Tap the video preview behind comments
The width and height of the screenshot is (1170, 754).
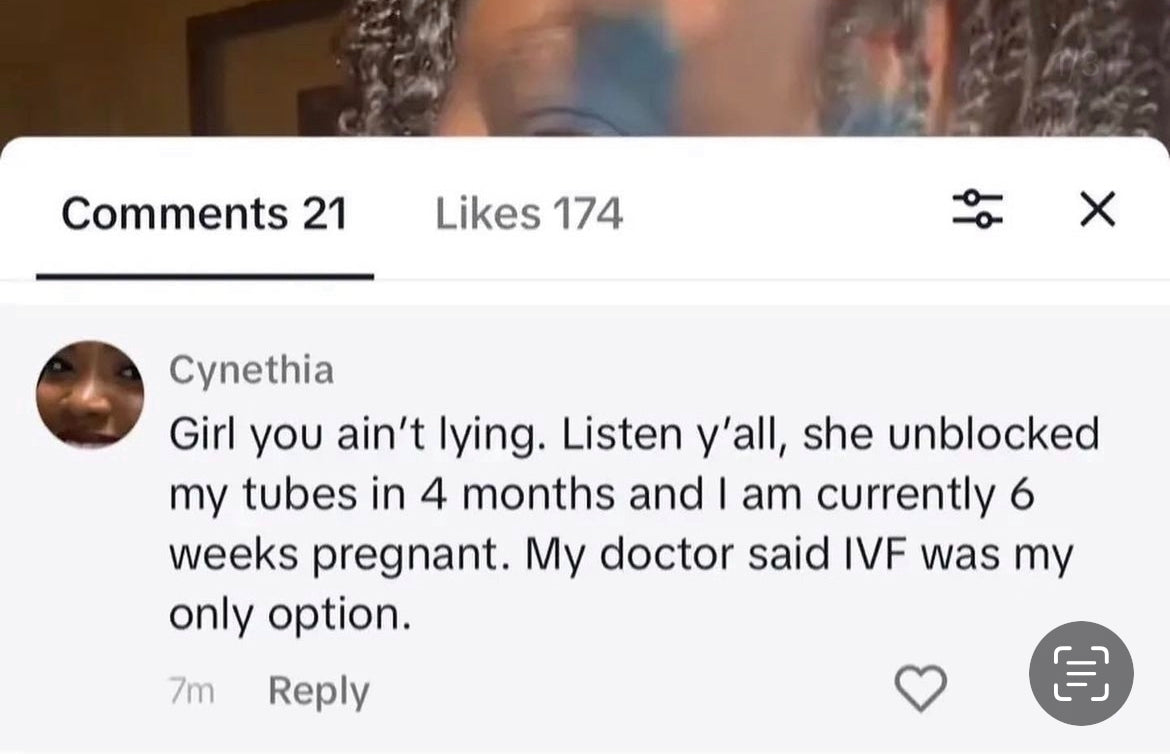[585, 67]
